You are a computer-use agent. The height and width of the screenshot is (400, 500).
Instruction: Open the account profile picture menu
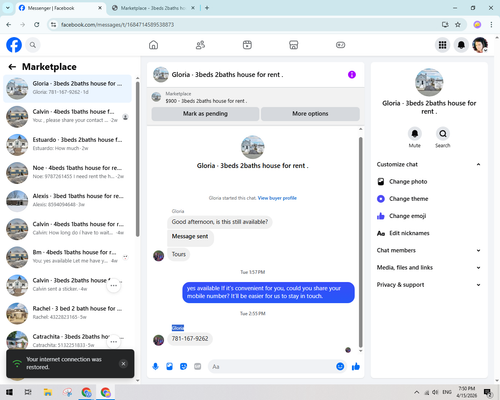pos(480,45)
